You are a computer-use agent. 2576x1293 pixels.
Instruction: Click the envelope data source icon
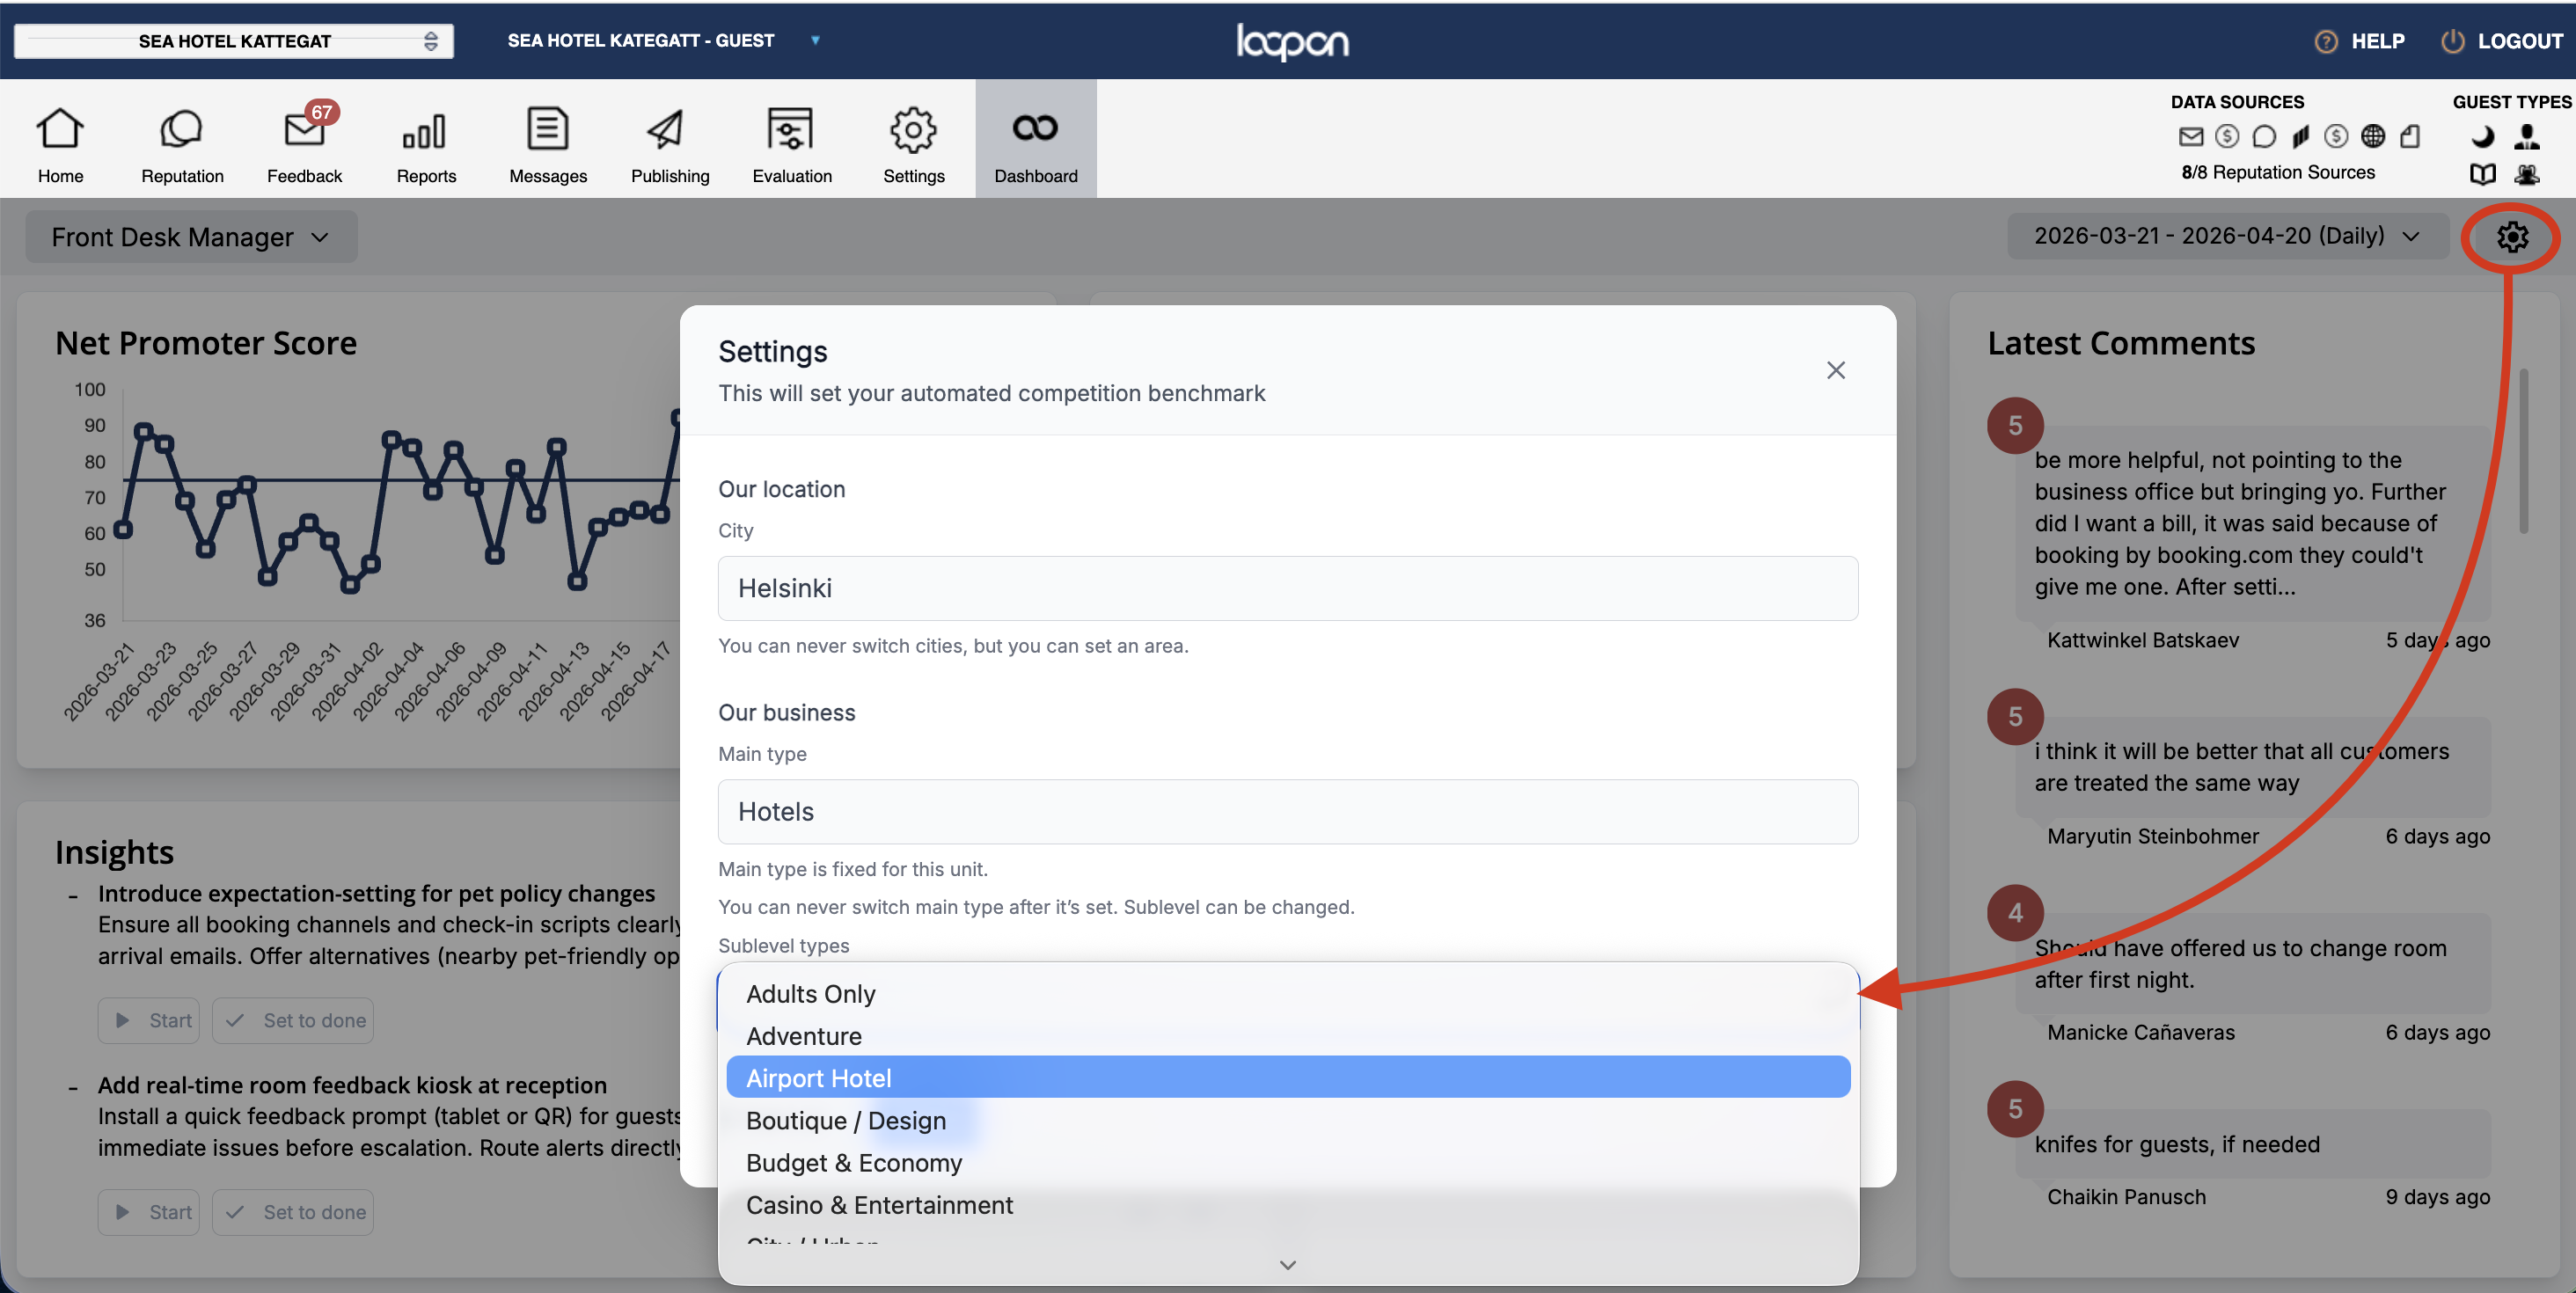click(x=2190, y=136)
